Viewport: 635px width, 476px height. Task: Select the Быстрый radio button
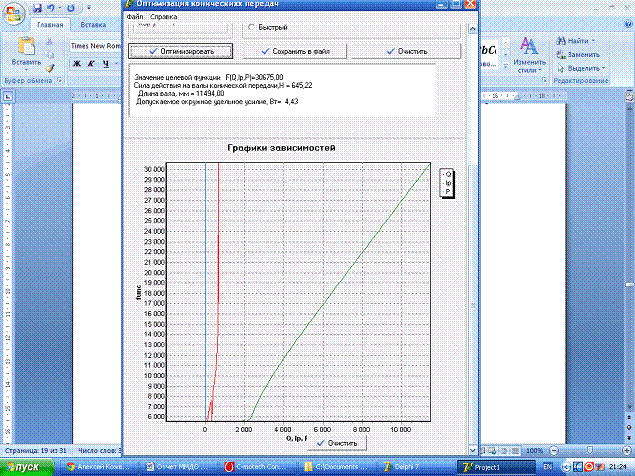tap(249, 27)
